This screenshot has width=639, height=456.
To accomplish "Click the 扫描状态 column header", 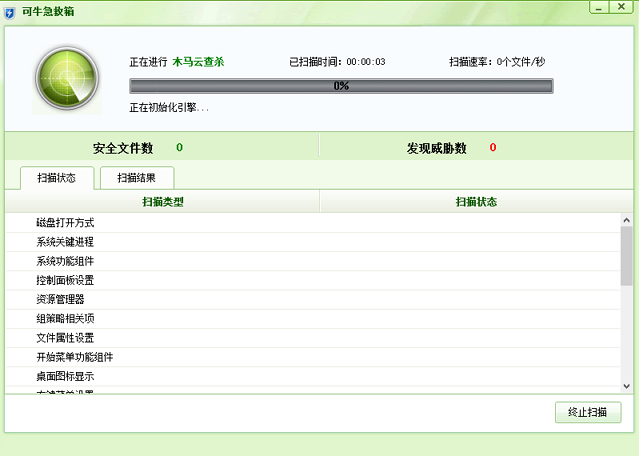I will pos(476,202).
